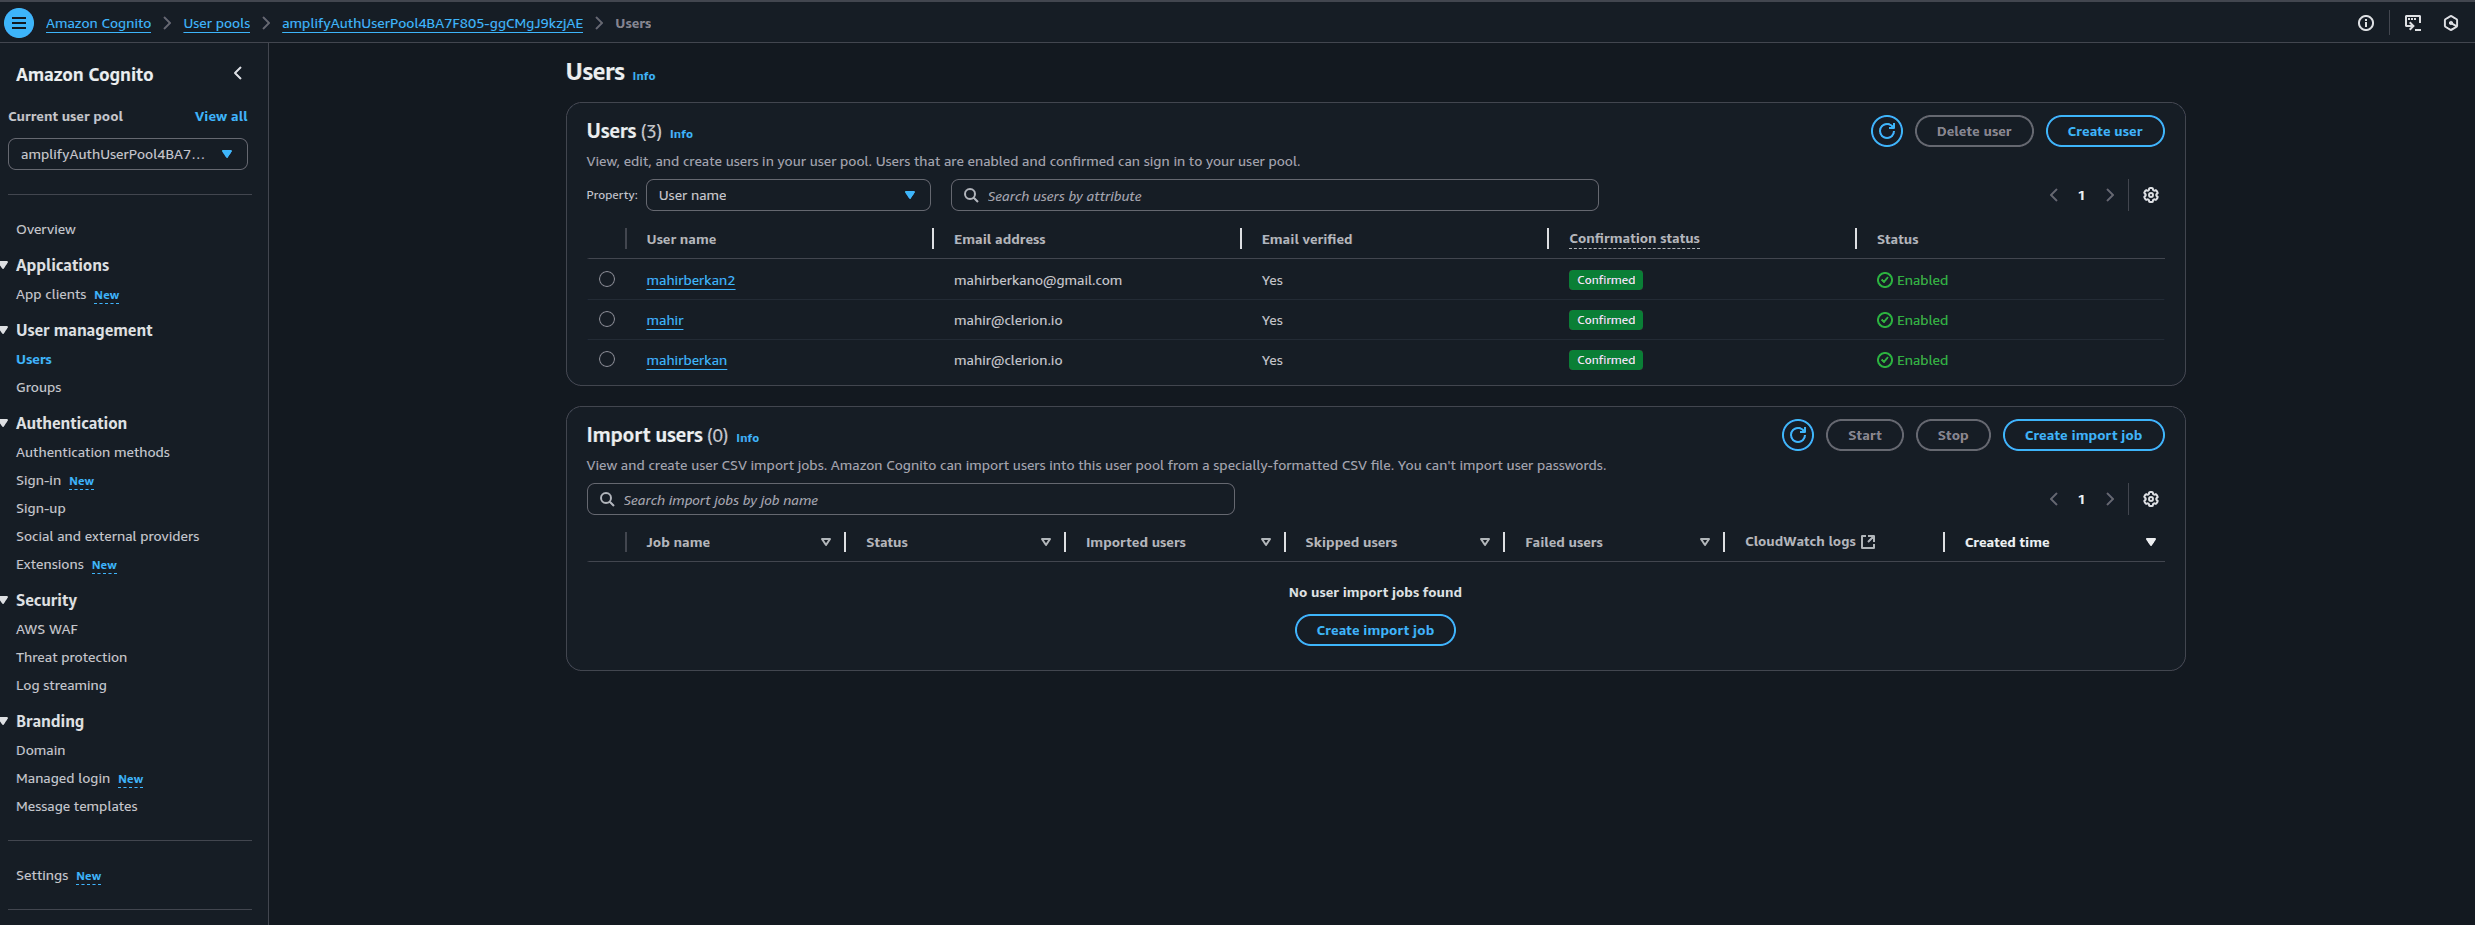Viewport: 2475px width, 925px height.
Task: Collapse the Security sidebar section
Action: pyautogui.click(x=5, y=600)
